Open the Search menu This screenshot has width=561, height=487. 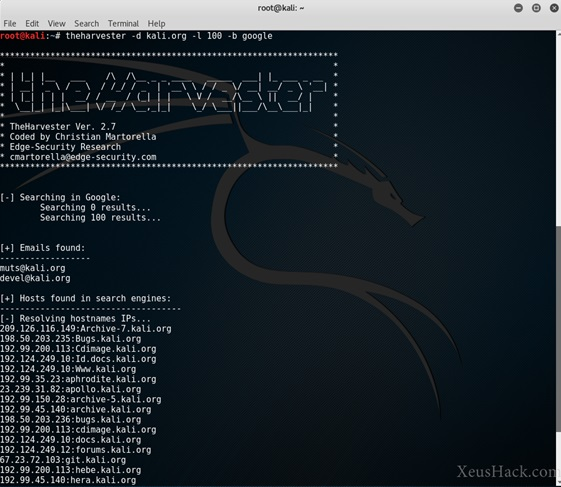pyautogui.click(x=87, y=24)
